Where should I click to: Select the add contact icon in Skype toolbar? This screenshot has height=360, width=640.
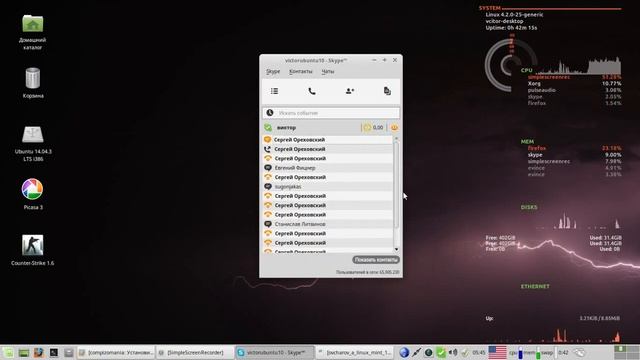point(350,91)
